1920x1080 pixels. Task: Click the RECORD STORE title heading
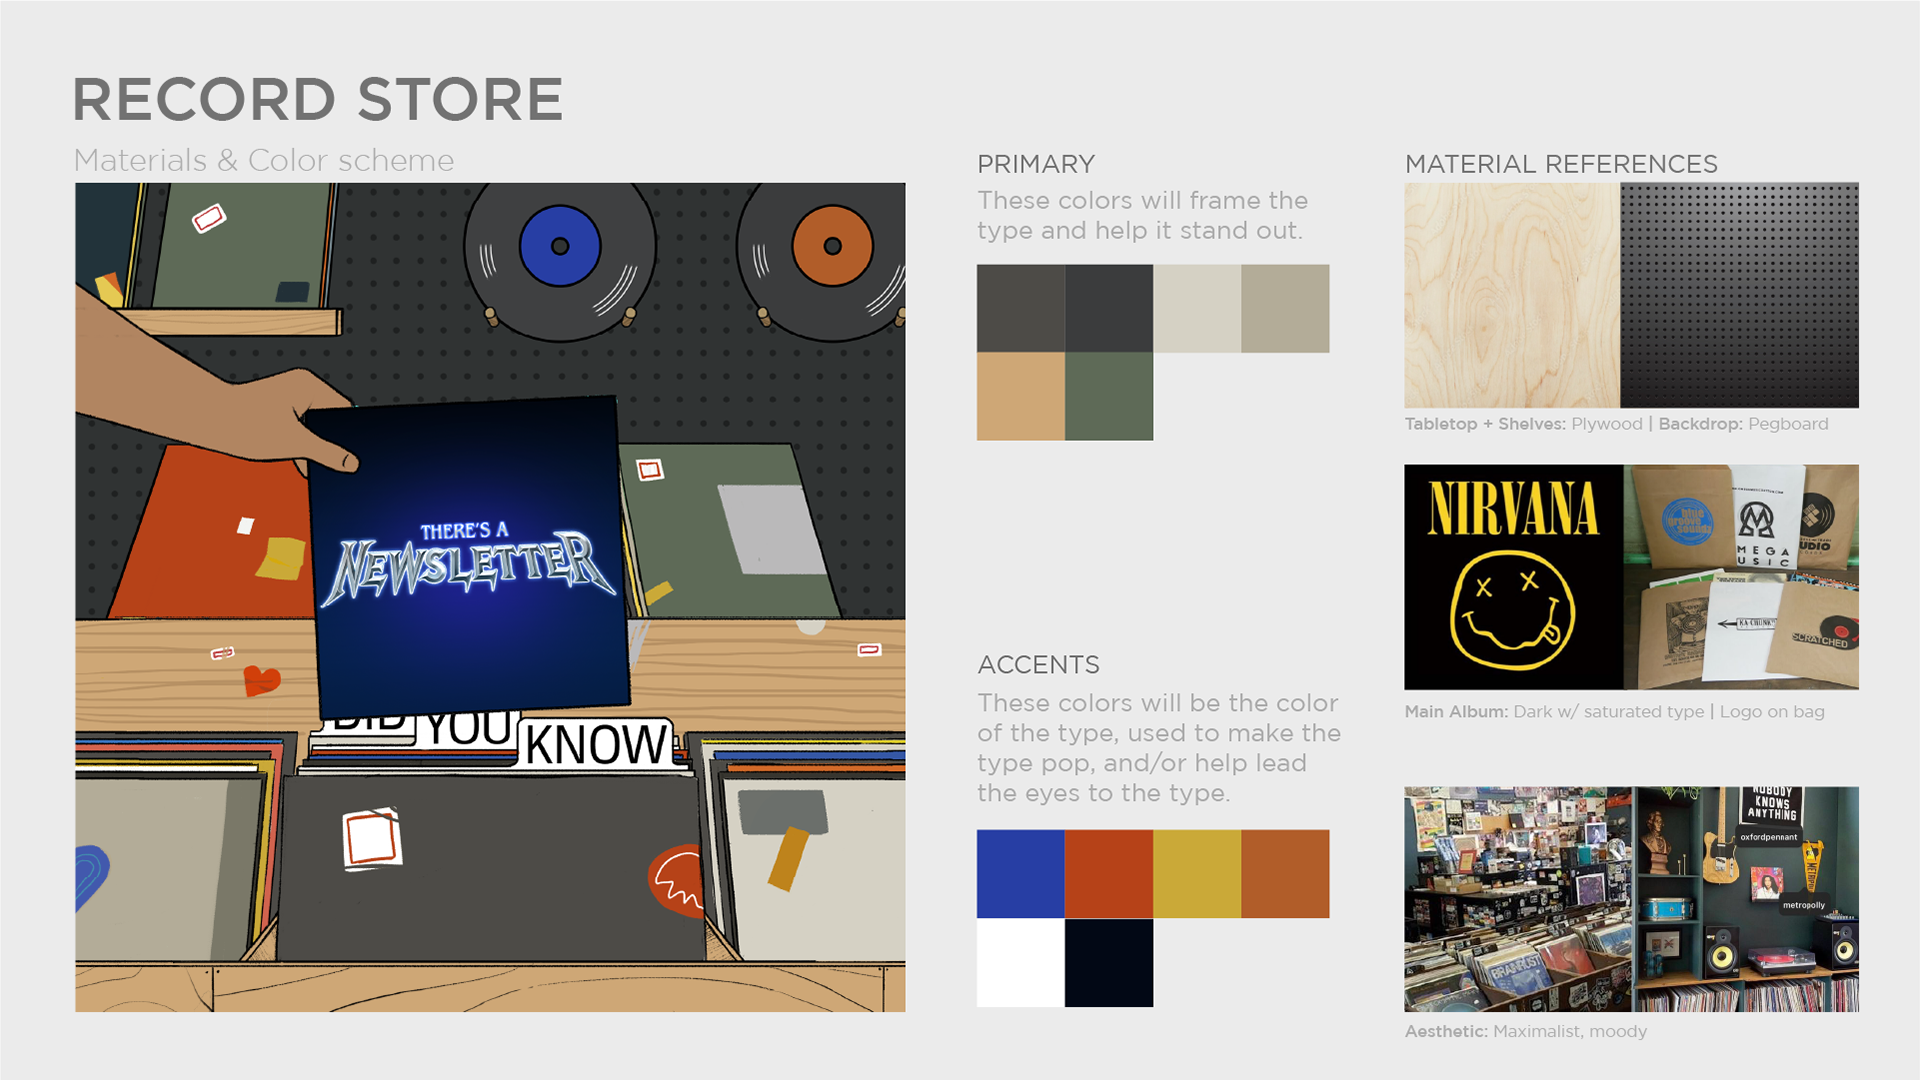coord(318,100)
